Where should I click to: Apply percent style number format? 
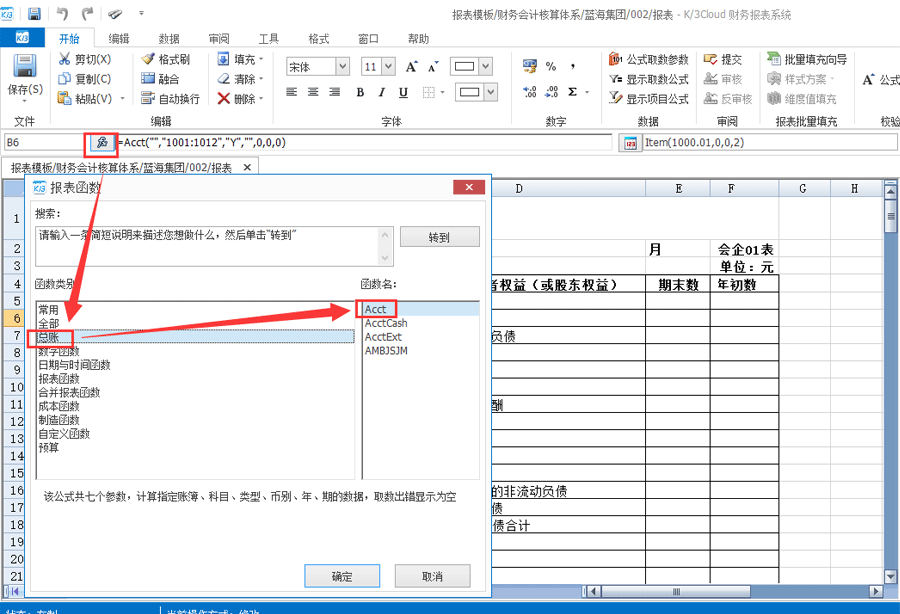[550, 67]
